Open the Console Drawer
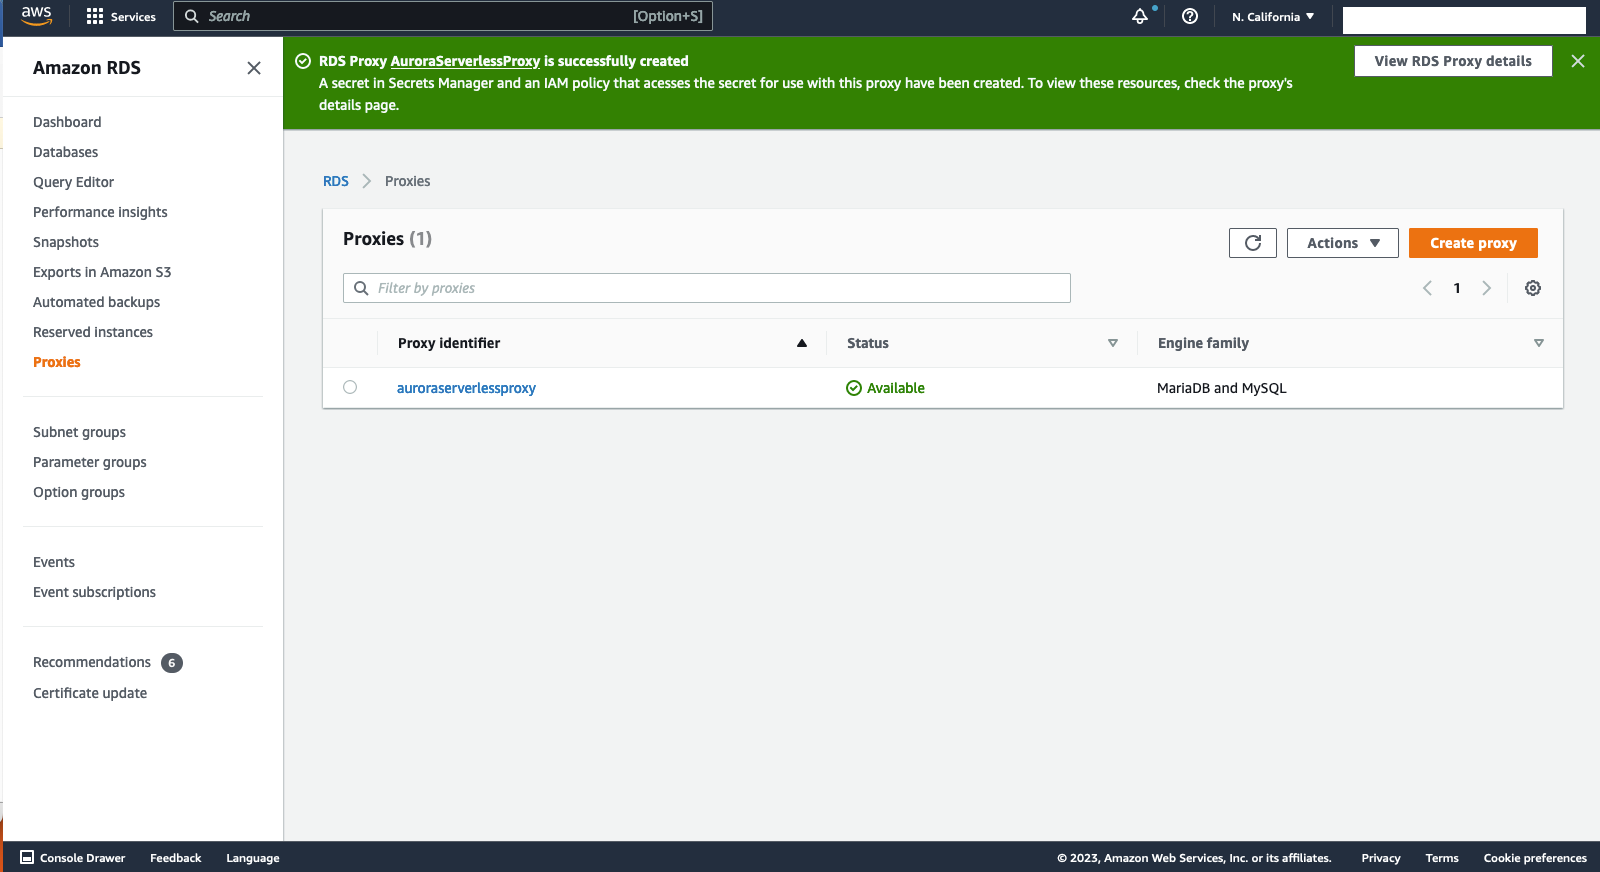The height and width of the screenshot is (872, 1600). (x=73, y=858)
